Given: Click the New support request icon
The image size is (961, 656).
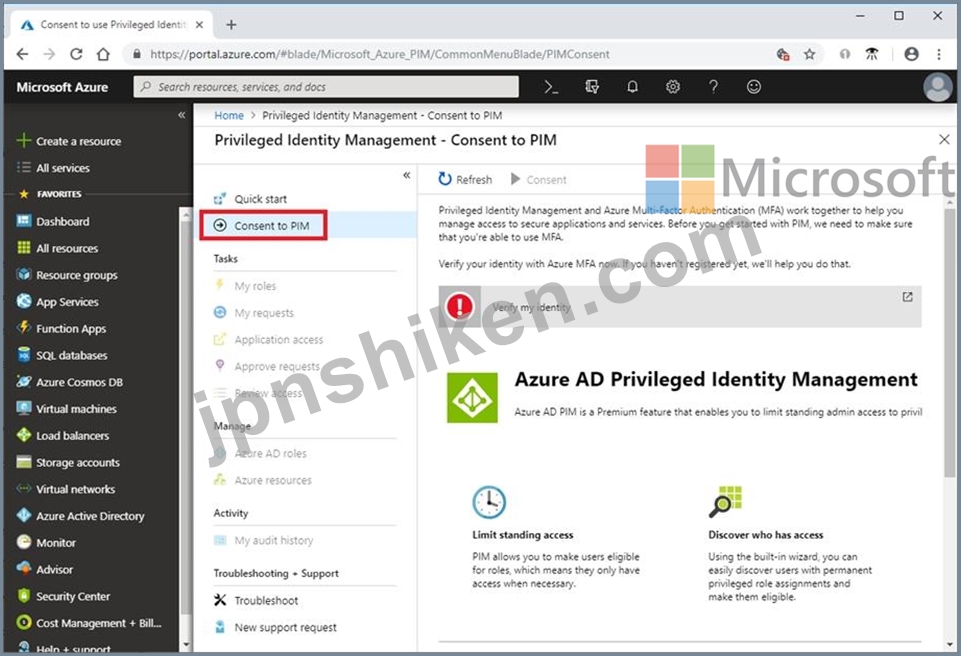Looking at the screenshot, I should [x=220, y=627].
